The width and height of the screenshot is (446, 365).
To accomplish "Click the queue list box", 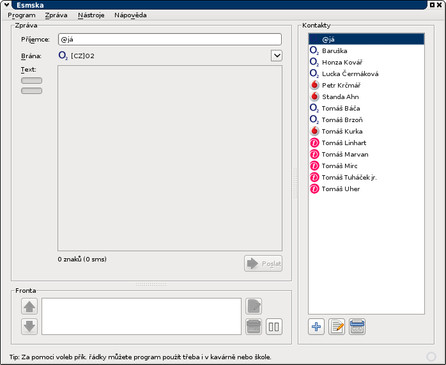I will click(x=141, y=316).
